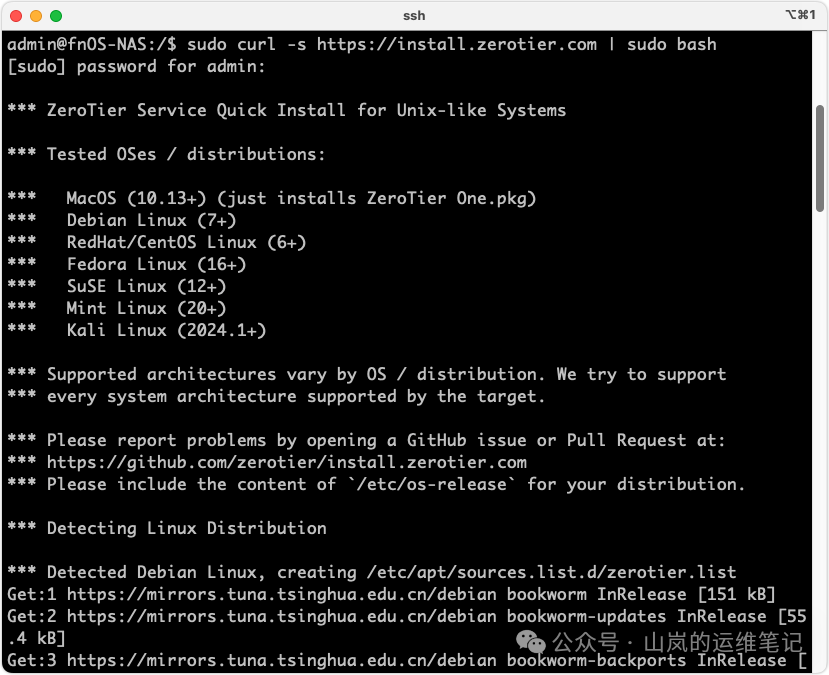Click the Kali Linux (2024.1+) entry
The width and height of the screenshot is (829, 675).
pyautogui.click(x=166, y=330)
